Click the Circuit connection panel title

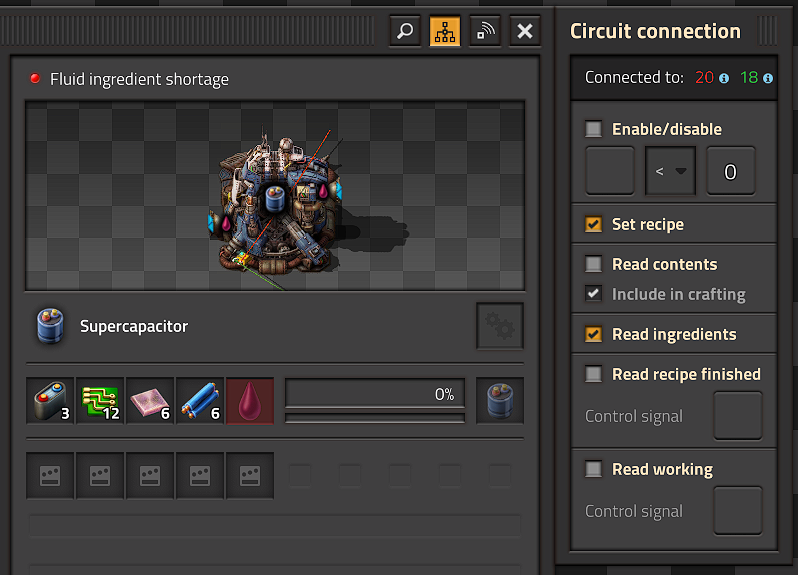[655, 31]
